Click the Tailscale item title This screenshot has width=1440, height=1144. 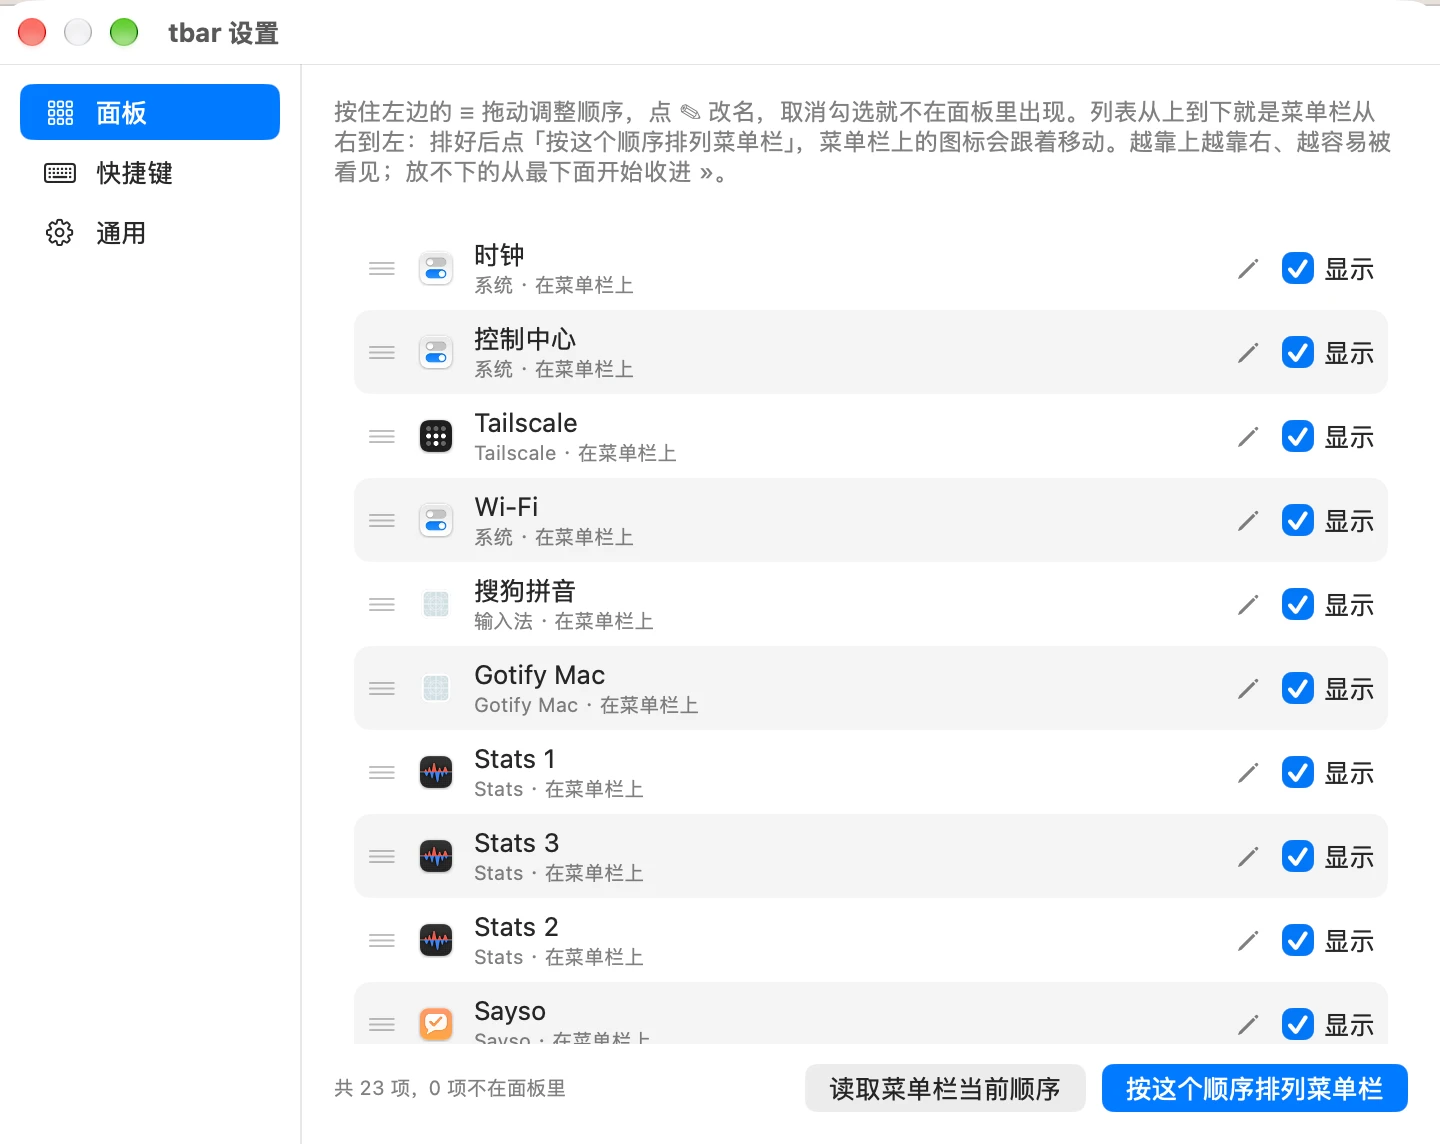(526, 423)
